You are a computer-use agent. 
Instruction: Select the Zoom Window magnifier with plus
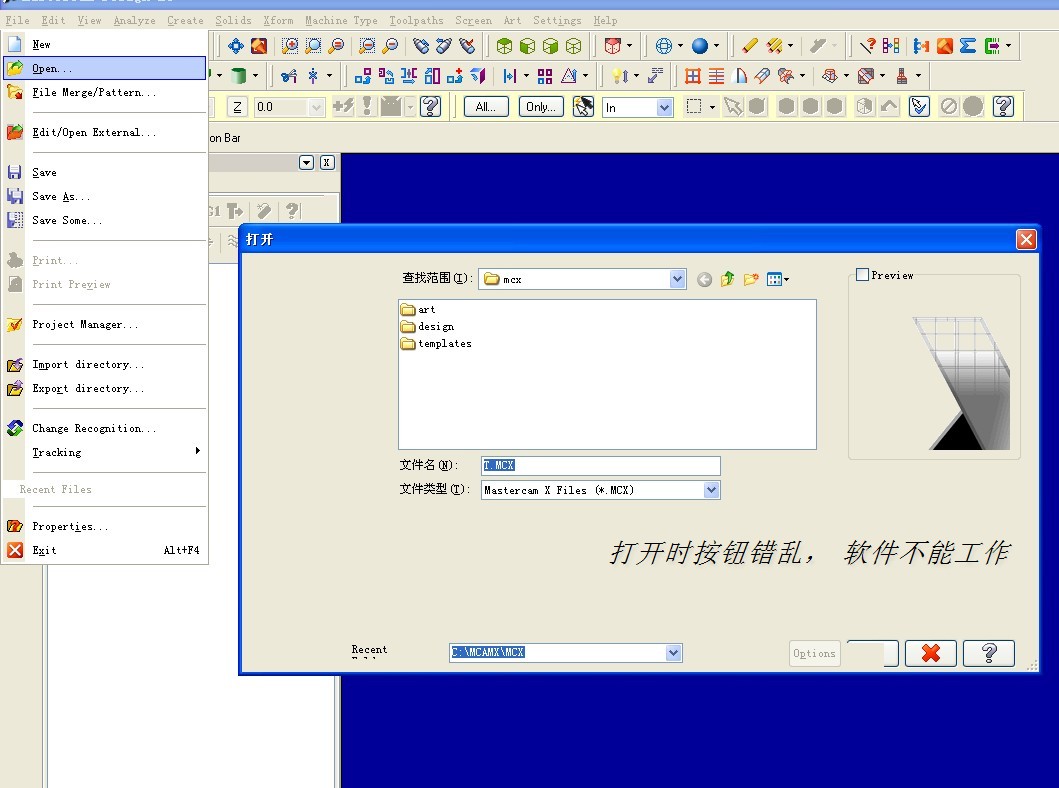pos(290,46)
